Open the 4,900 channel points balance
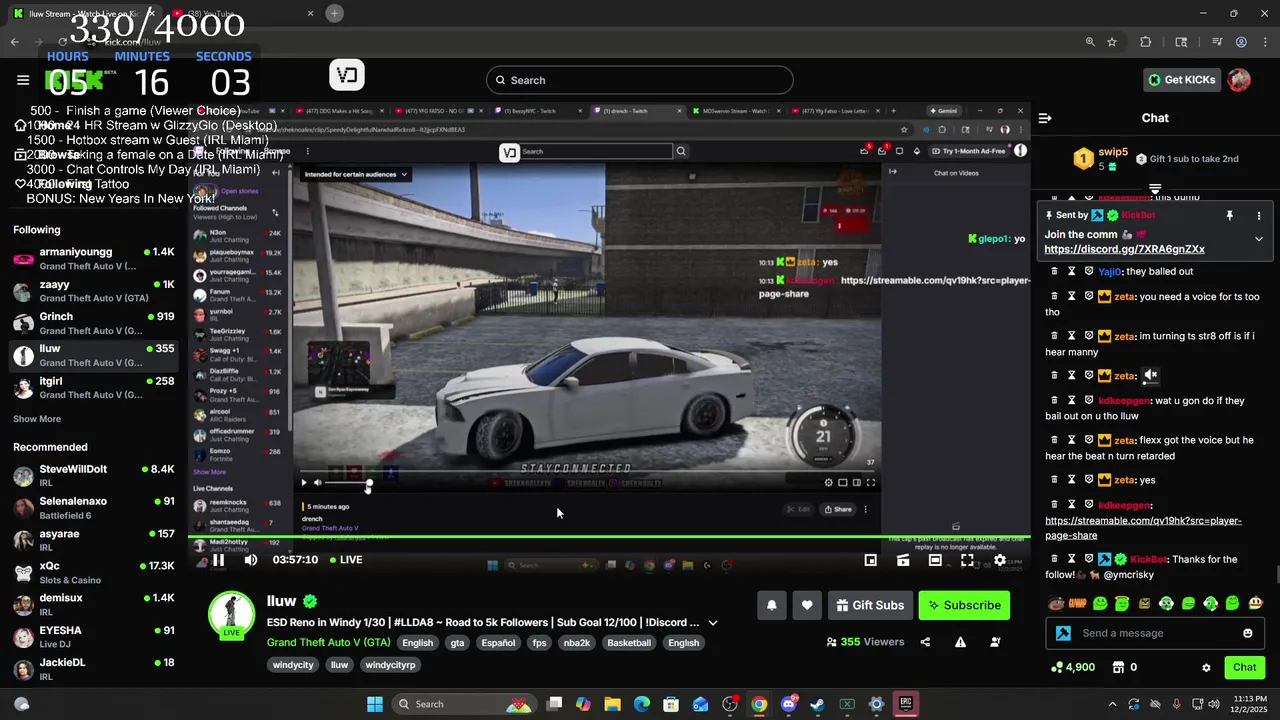 click(x=1073, y=667)
